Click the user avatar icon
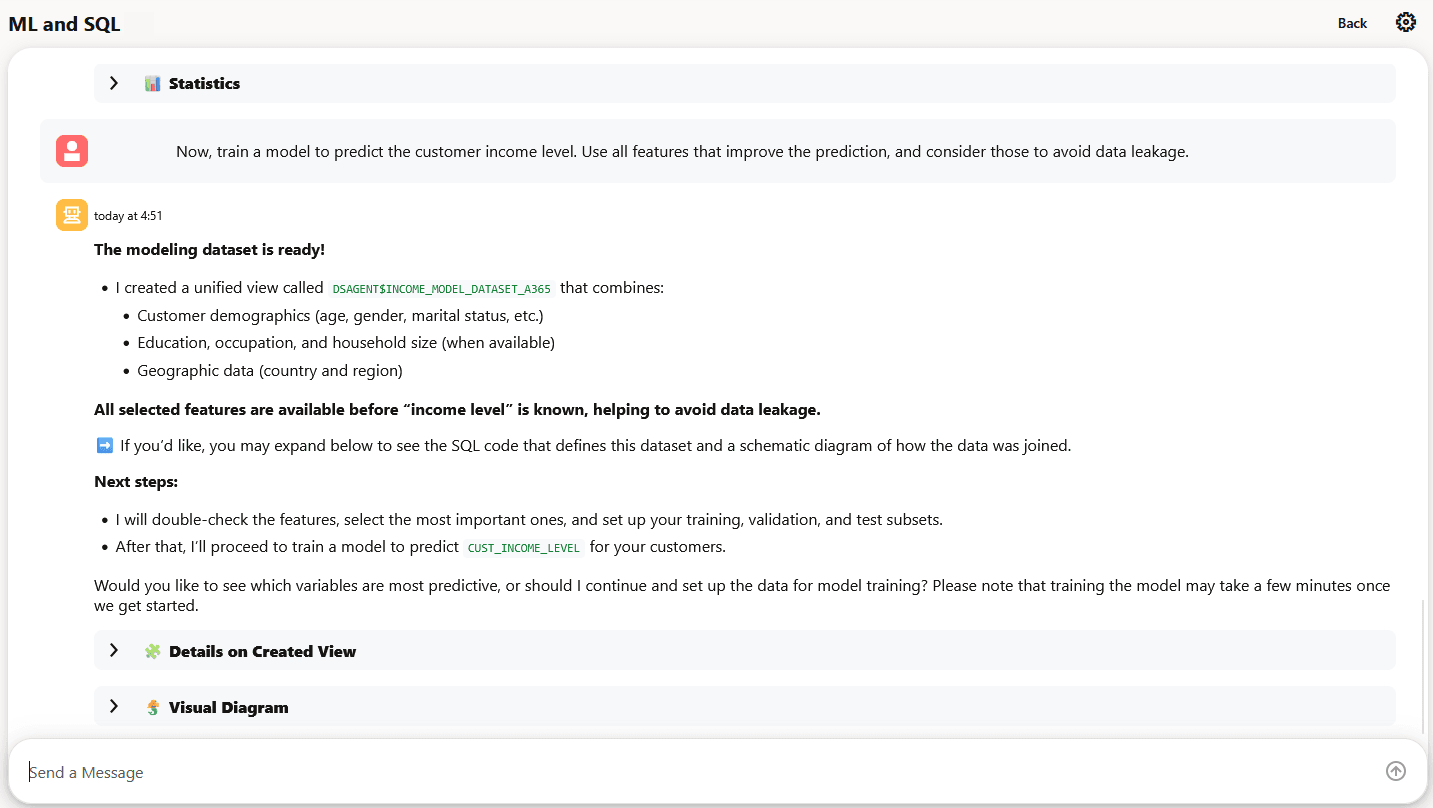 tap(72, 151)
